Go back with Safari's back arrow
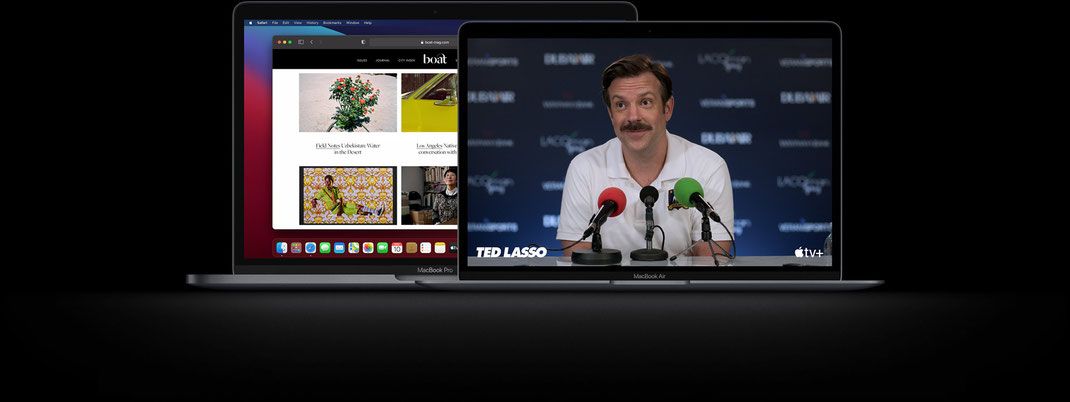 pyautogui.click(x=311, y=42)
